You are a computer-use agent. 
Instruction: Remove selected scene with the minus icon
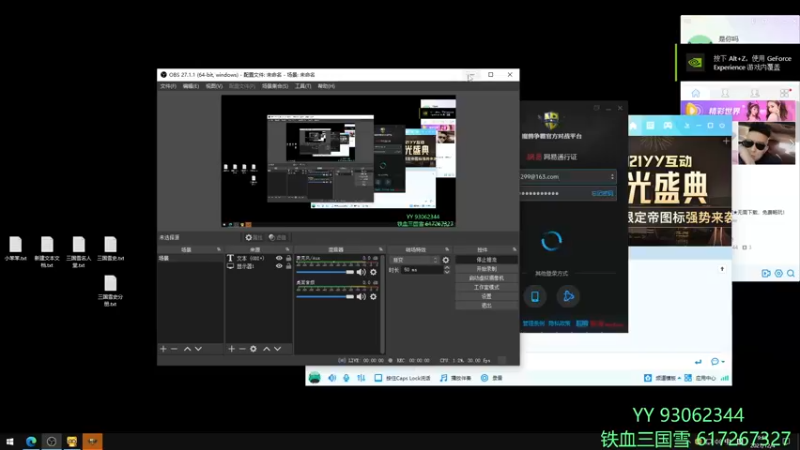(x=174, y=349)
